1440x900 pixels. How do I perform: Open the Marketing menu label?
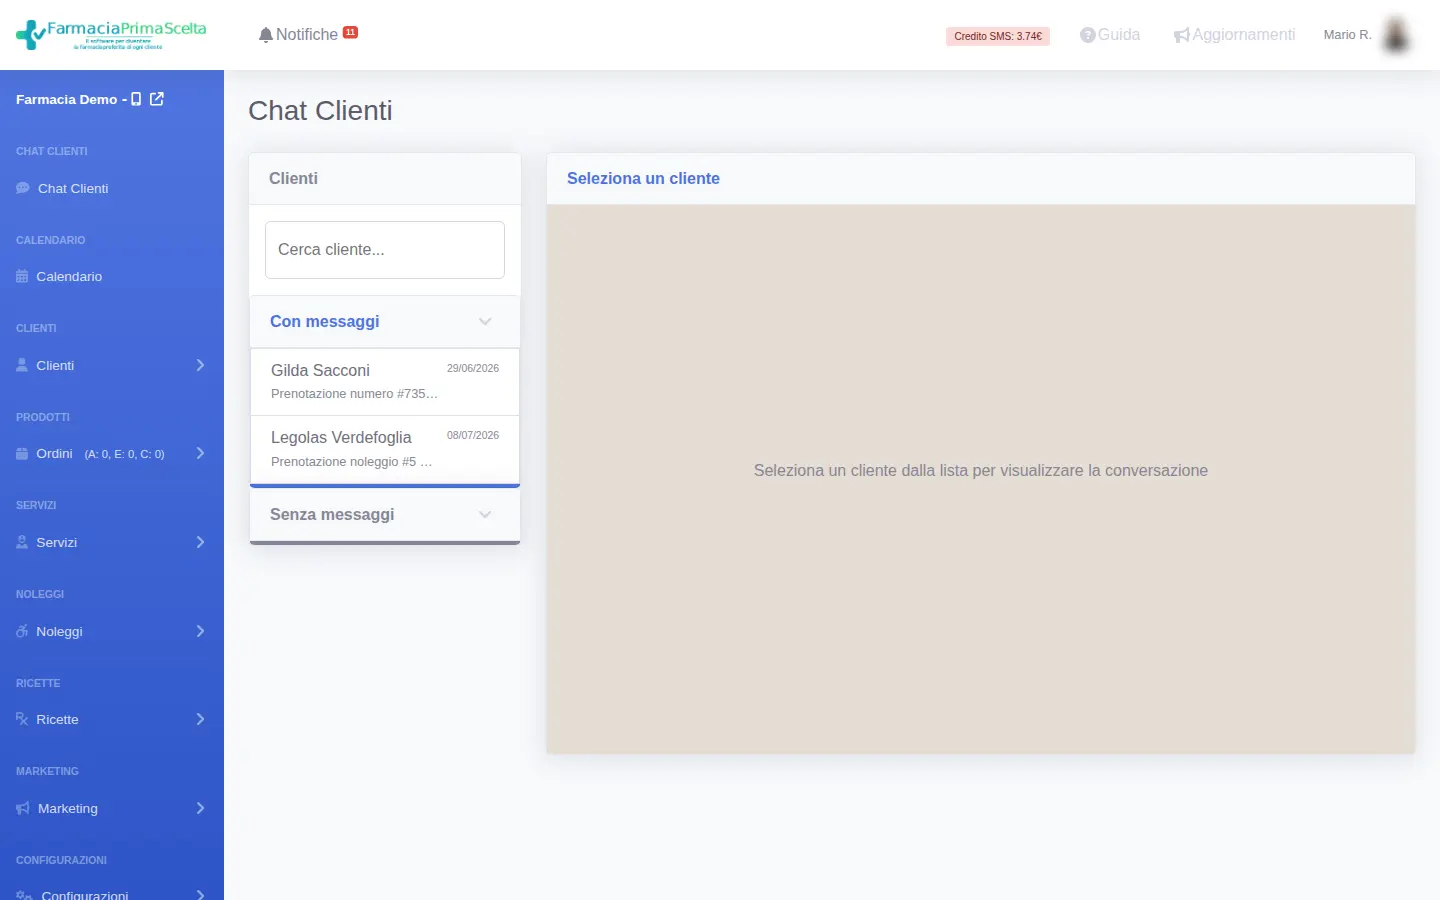tap(68, 808)
